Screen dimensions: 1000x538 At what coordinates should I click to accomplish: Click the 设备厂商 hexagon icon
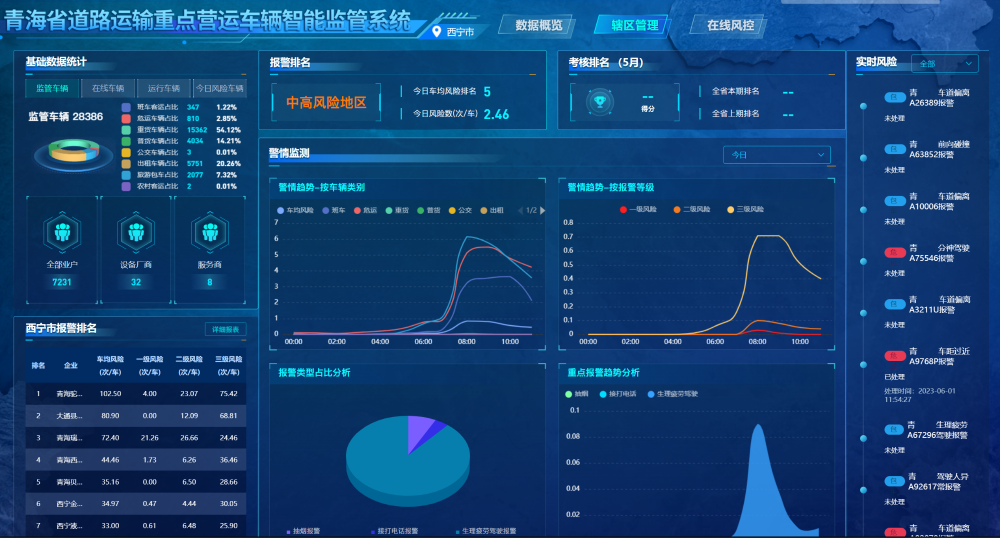(136, 232)
